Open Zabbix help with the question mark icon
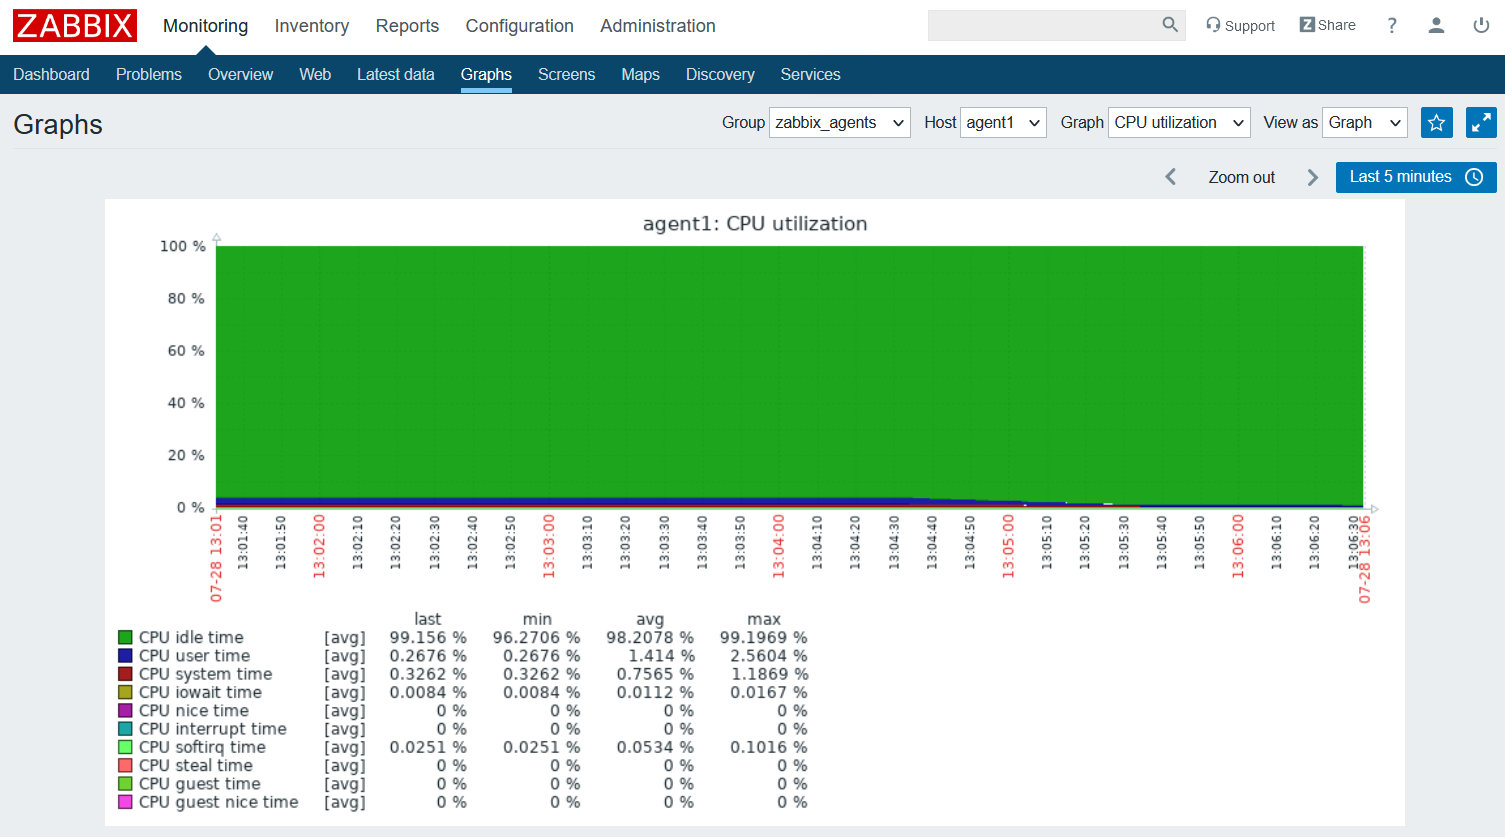Image resolution: width=1505 pixels, height=837 pixels. (1391, 25)
